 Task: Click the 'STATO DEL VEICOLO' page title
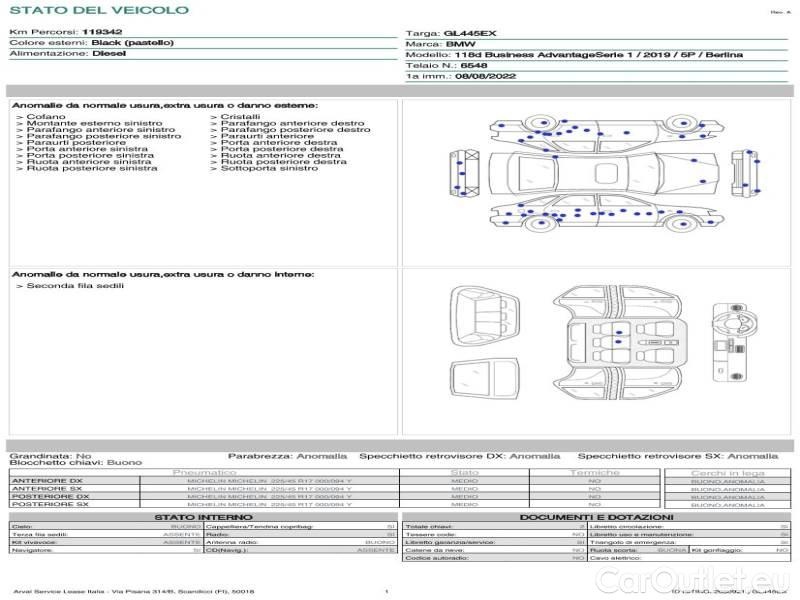tap(98, 10)
